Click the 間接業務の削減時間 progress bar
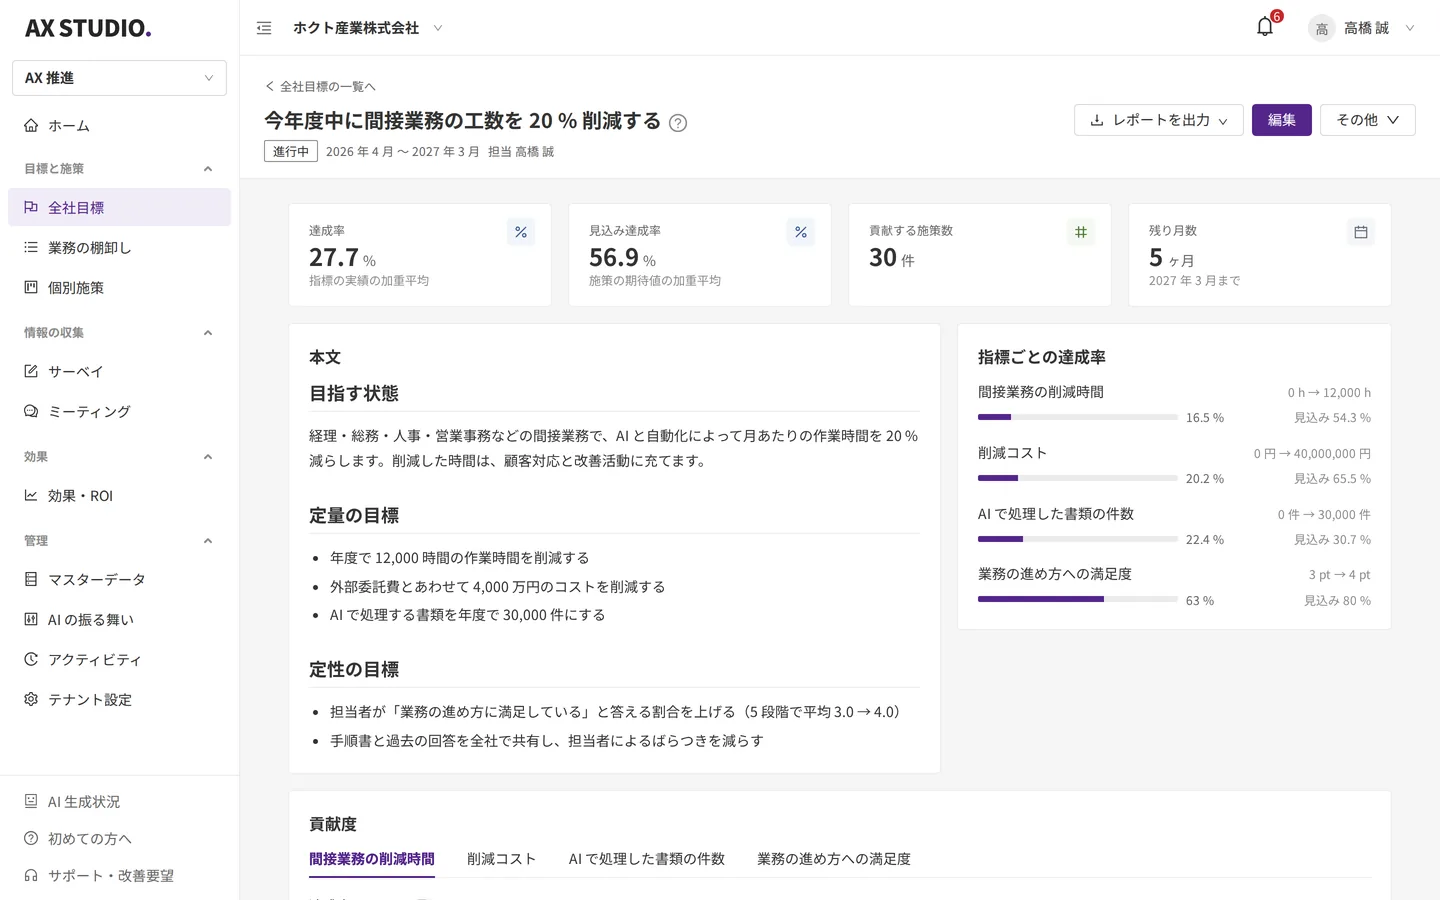This screenshot has height=900, width=1440. pos(1078,417)
